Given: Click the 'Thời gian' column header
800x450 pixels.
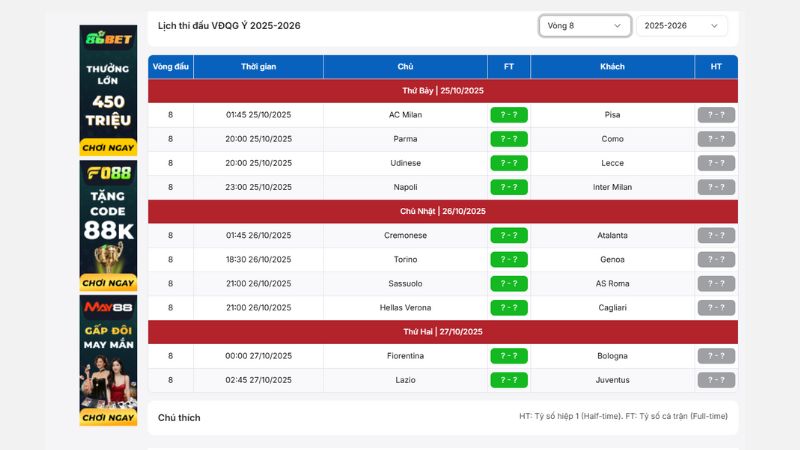Looking at the screenshot, I should 258,67.
